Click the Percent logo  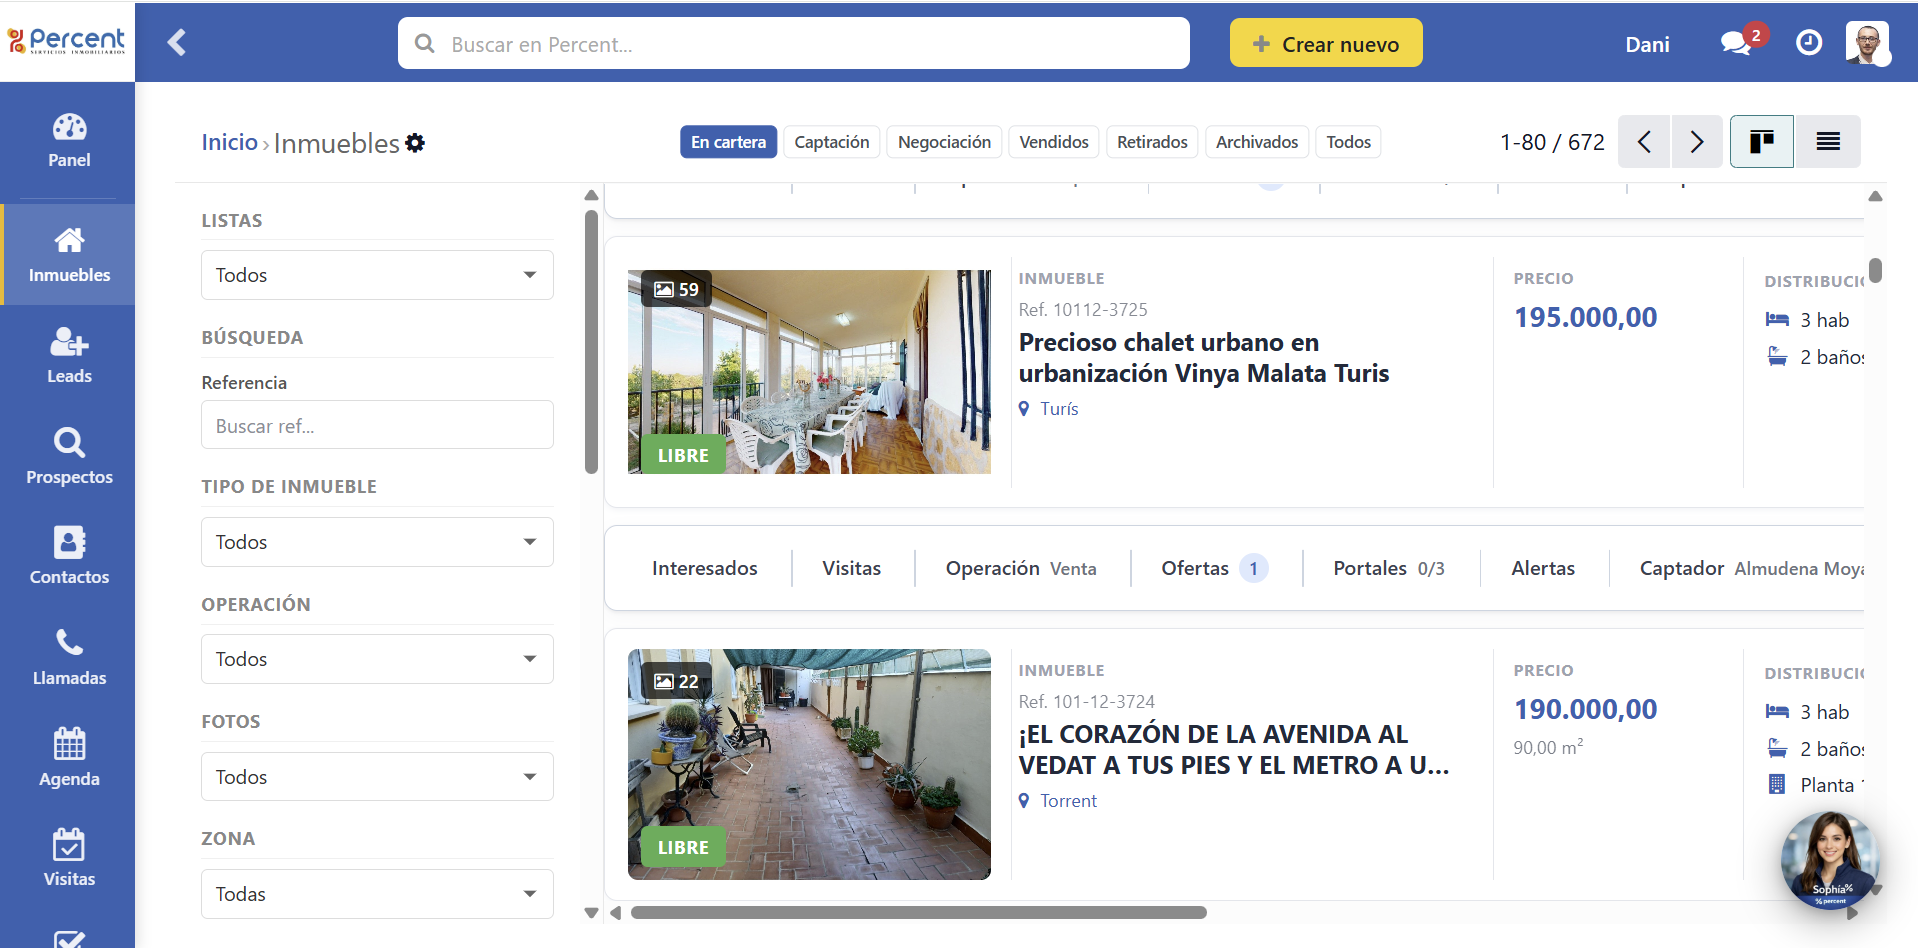67,41
